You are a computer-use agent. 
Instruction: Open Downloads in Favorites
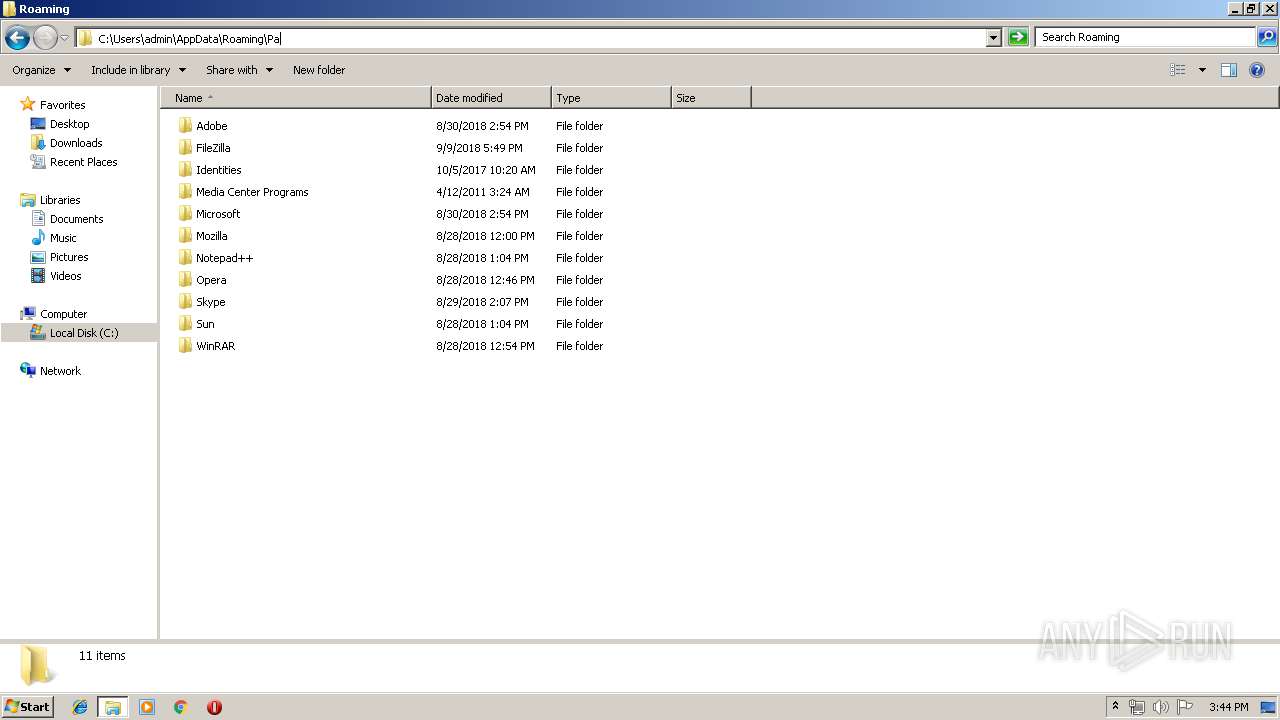[x=76, y=143]
